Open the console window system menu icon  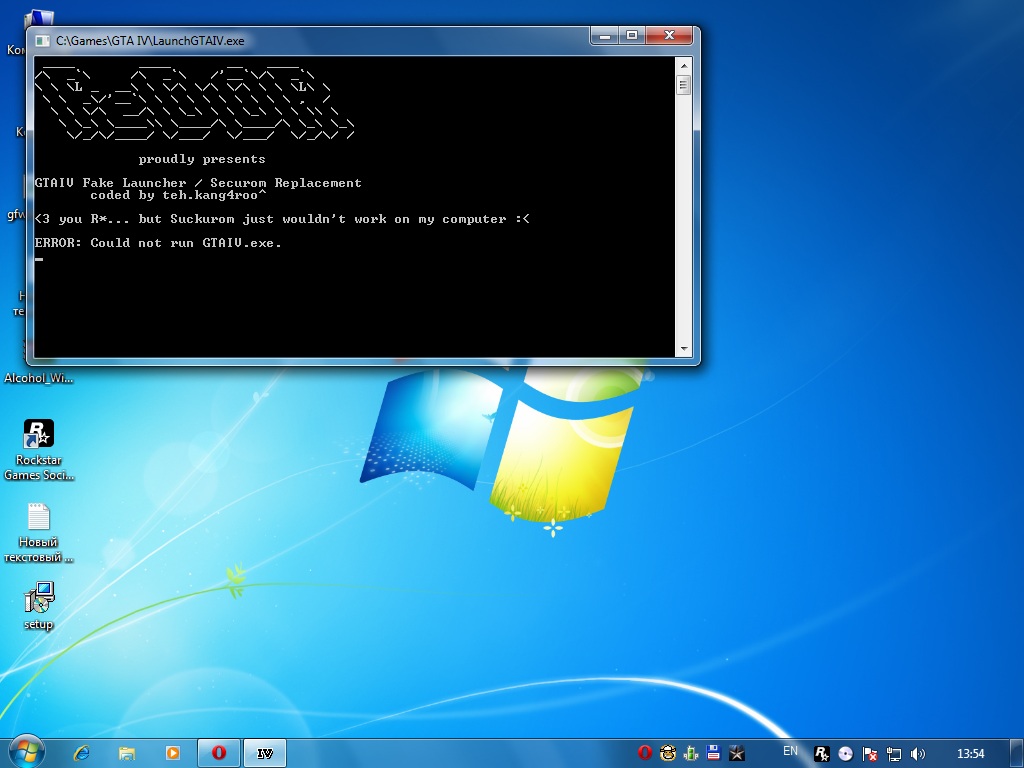click(x=42, y=41)
